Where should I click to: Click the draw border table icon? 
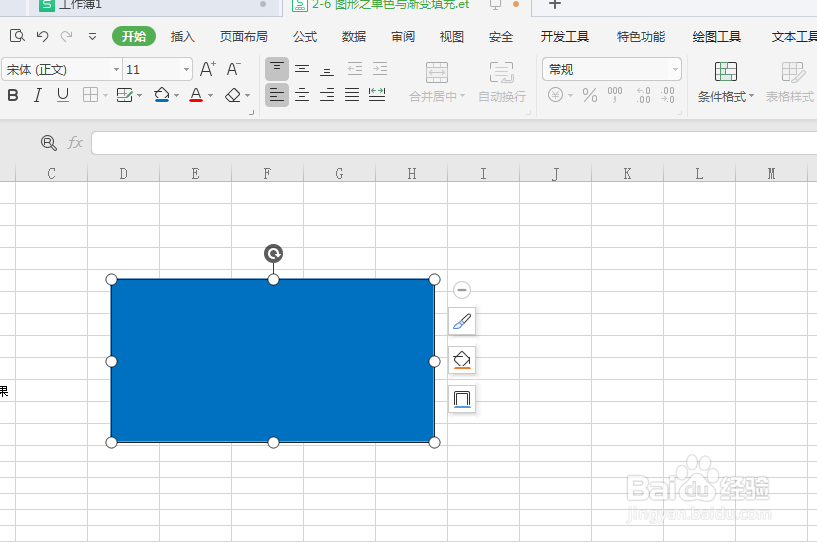(125, 95)
